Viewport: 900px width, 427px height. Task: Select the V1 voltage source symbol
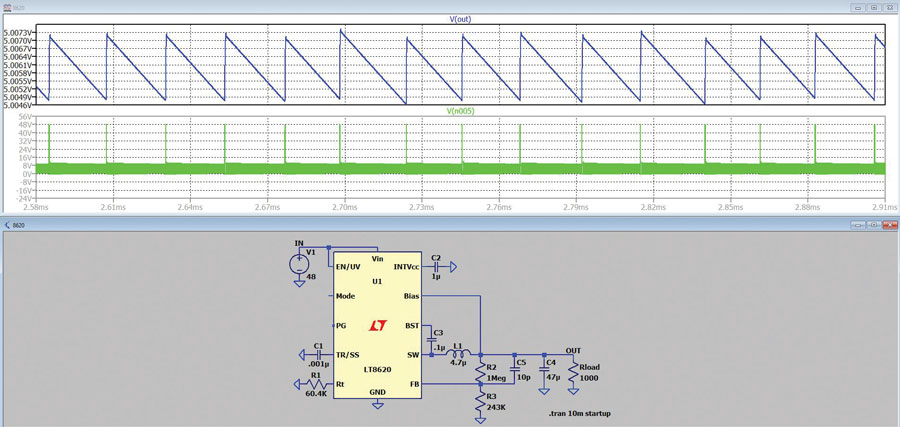coord(299,265)
